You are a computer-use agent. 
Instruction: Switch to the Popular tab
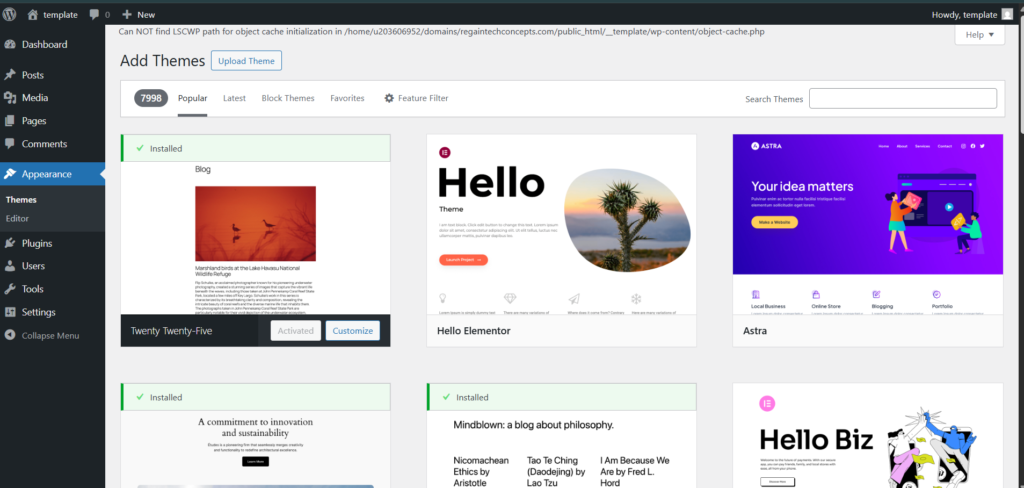(193, 98)
